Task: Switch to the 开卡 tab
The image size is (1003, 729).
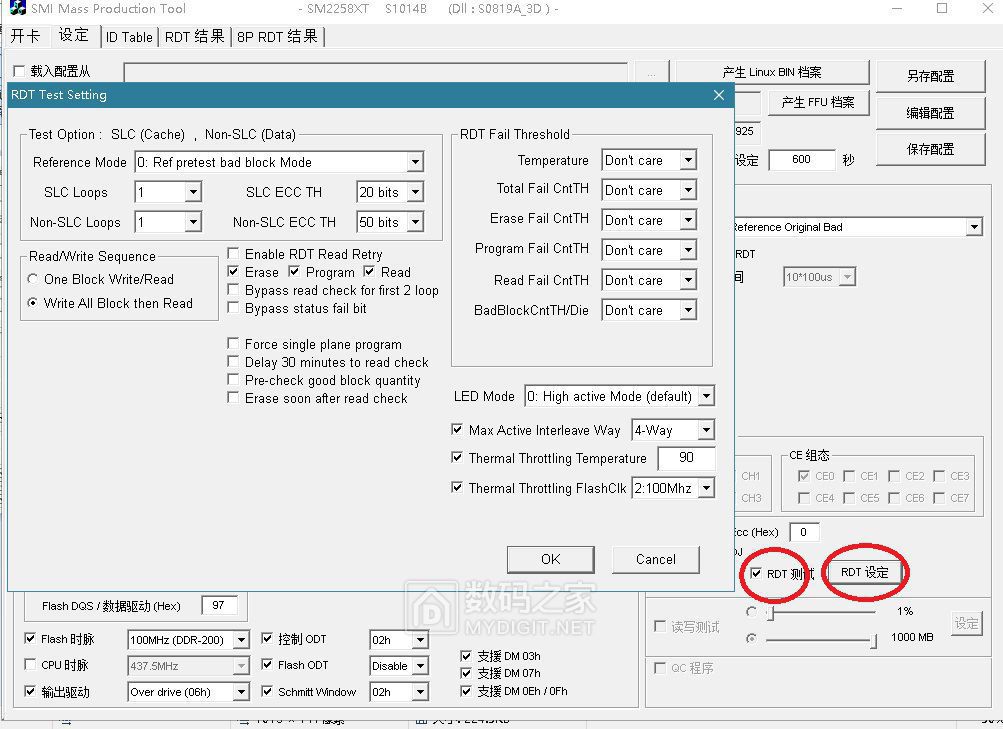Action: coord(26,36)
